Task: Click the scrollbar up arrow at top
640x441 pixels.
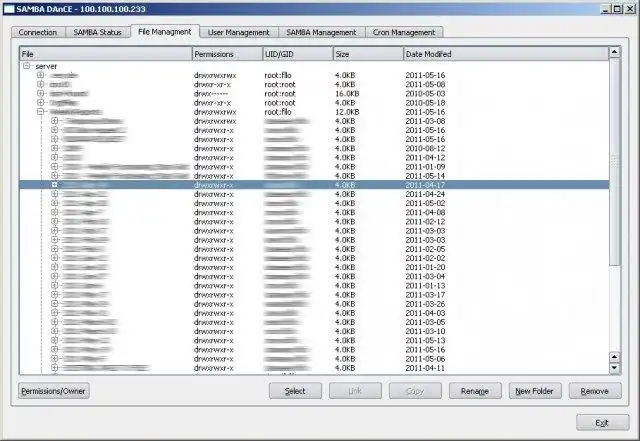Action: [614, 52]
